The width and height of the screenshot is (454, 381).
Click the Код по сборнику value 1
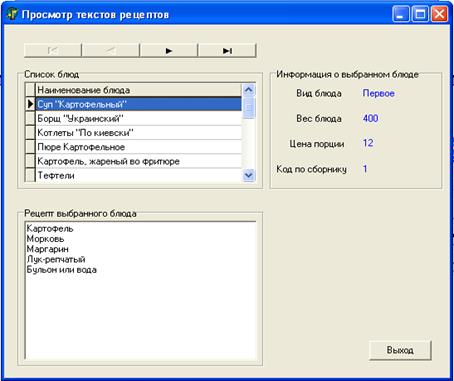365,169
